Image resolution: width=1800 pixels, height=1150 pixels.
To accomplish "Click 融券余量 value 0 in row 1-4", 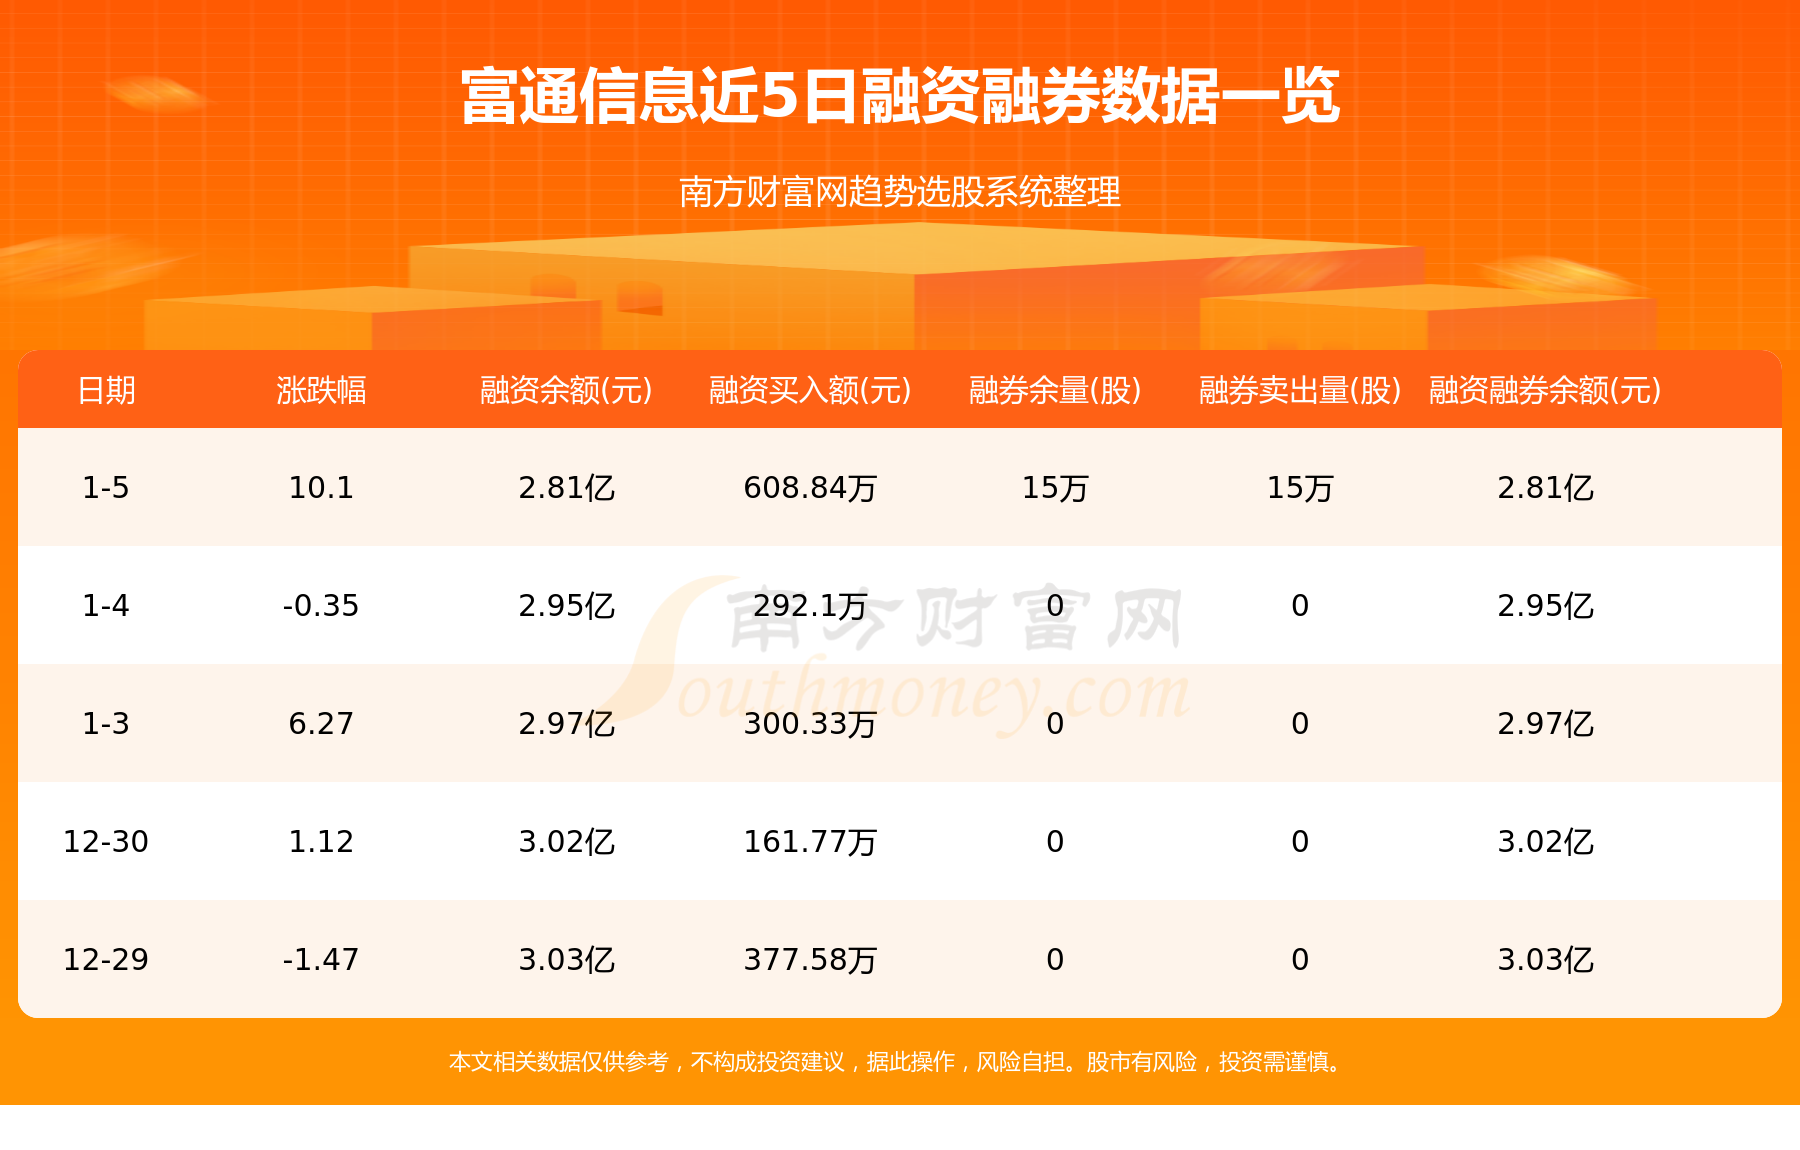I will point(1055,606).
